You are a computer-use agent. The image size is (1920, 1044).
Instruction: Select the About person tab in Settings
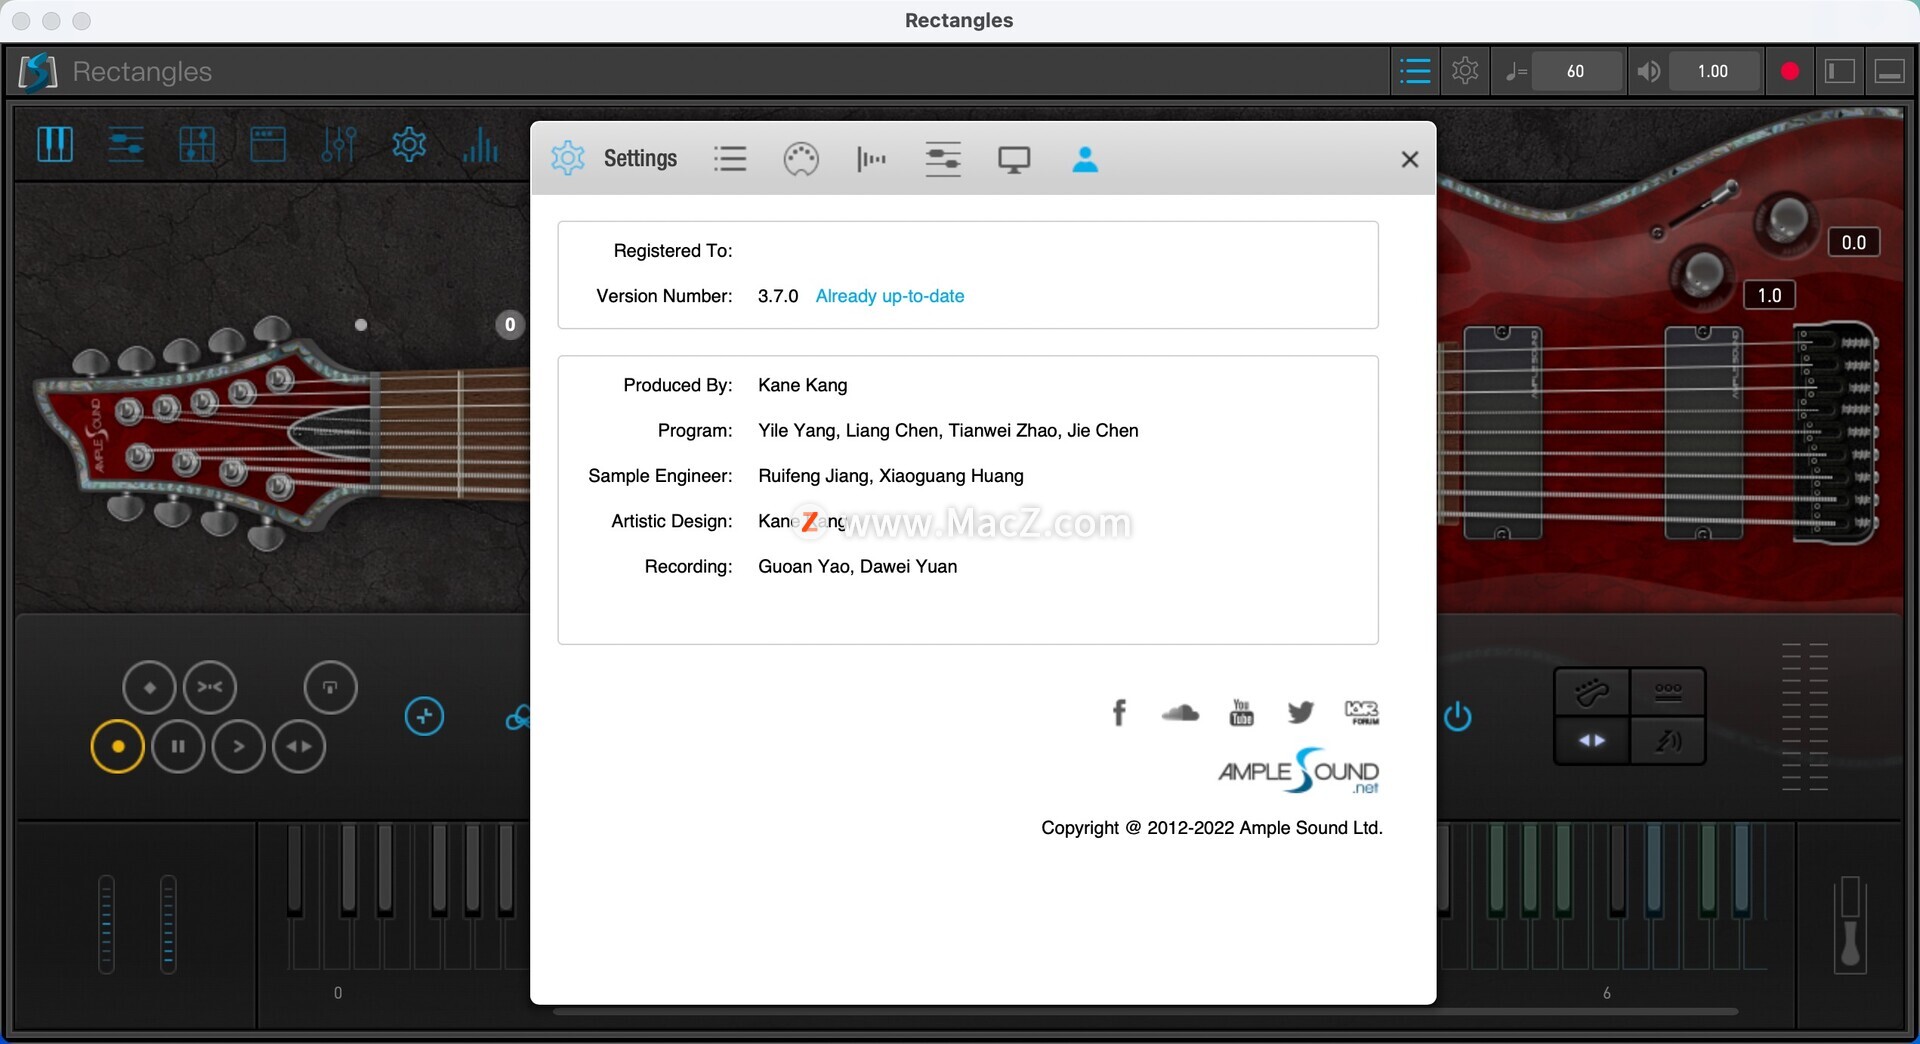(1085, 159)
